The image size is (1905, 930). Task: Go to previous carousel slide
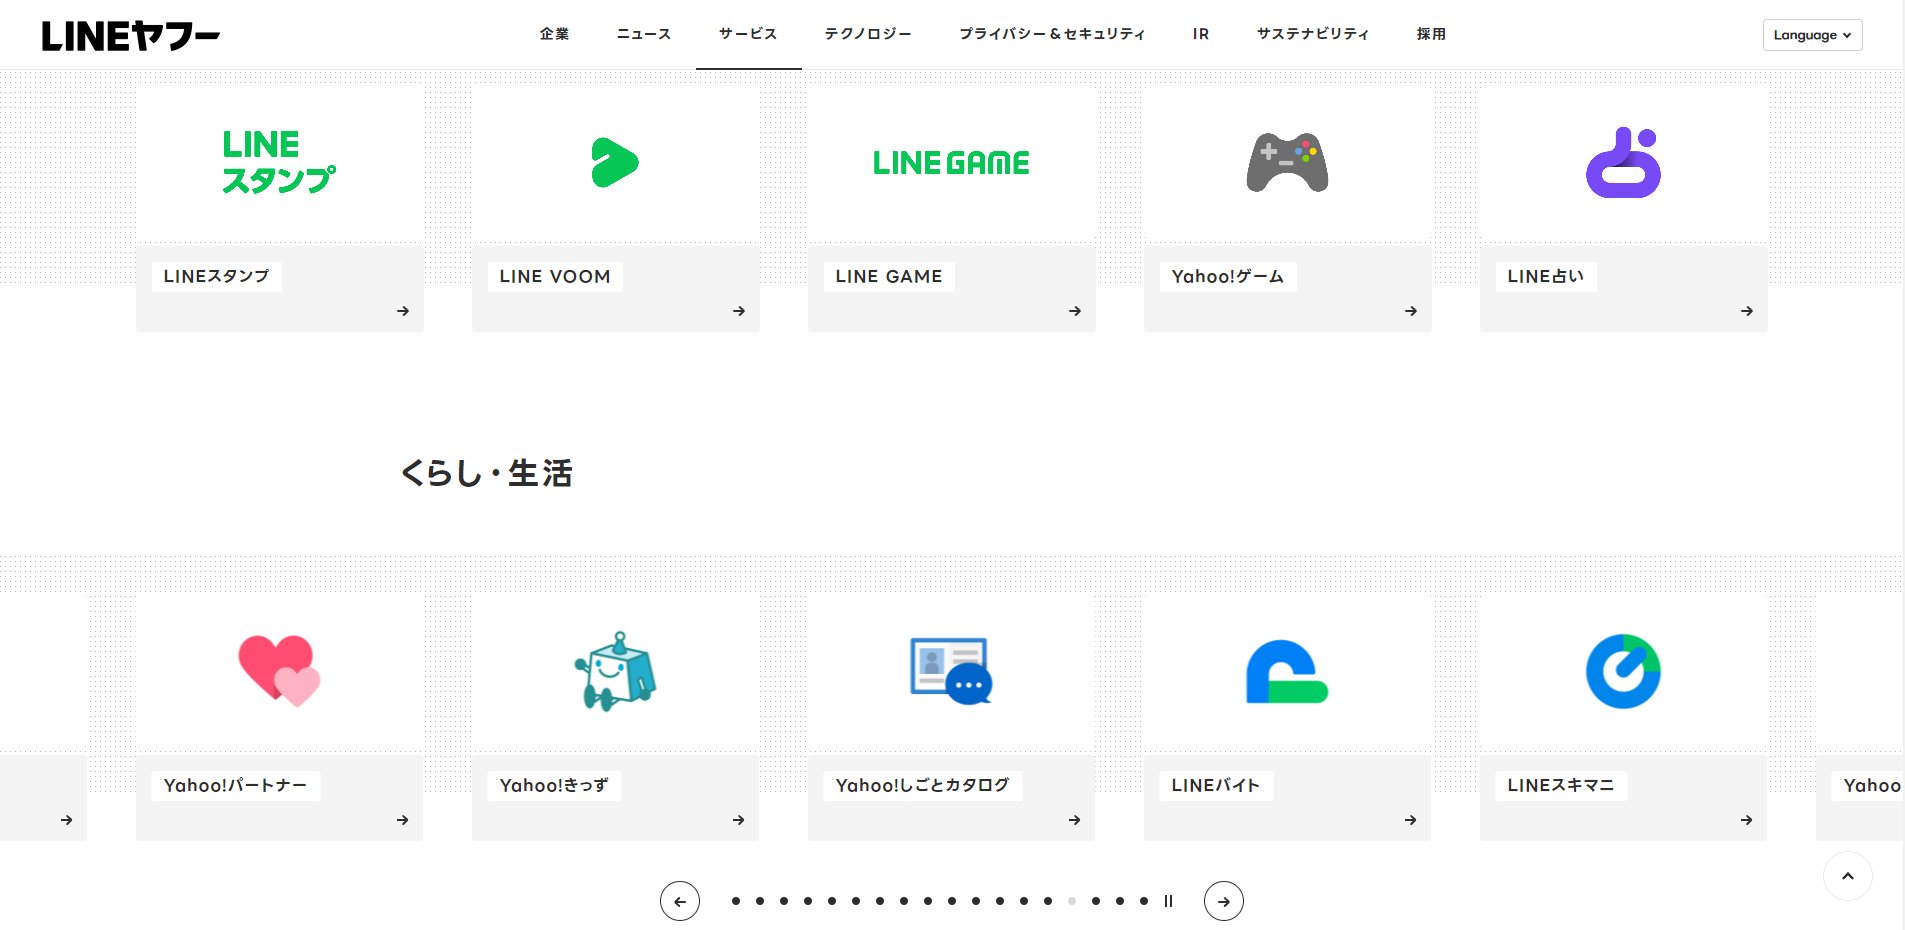tap(680, 901)
